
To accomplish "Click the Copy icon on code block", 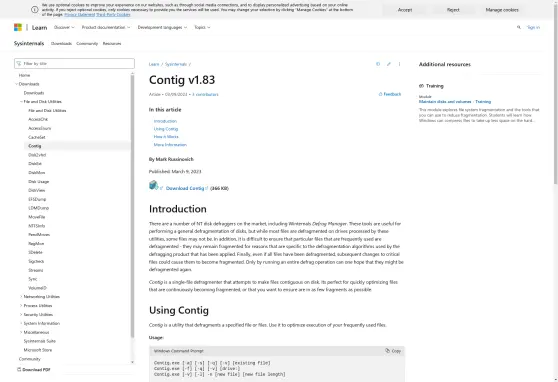I will click(388, 351).
